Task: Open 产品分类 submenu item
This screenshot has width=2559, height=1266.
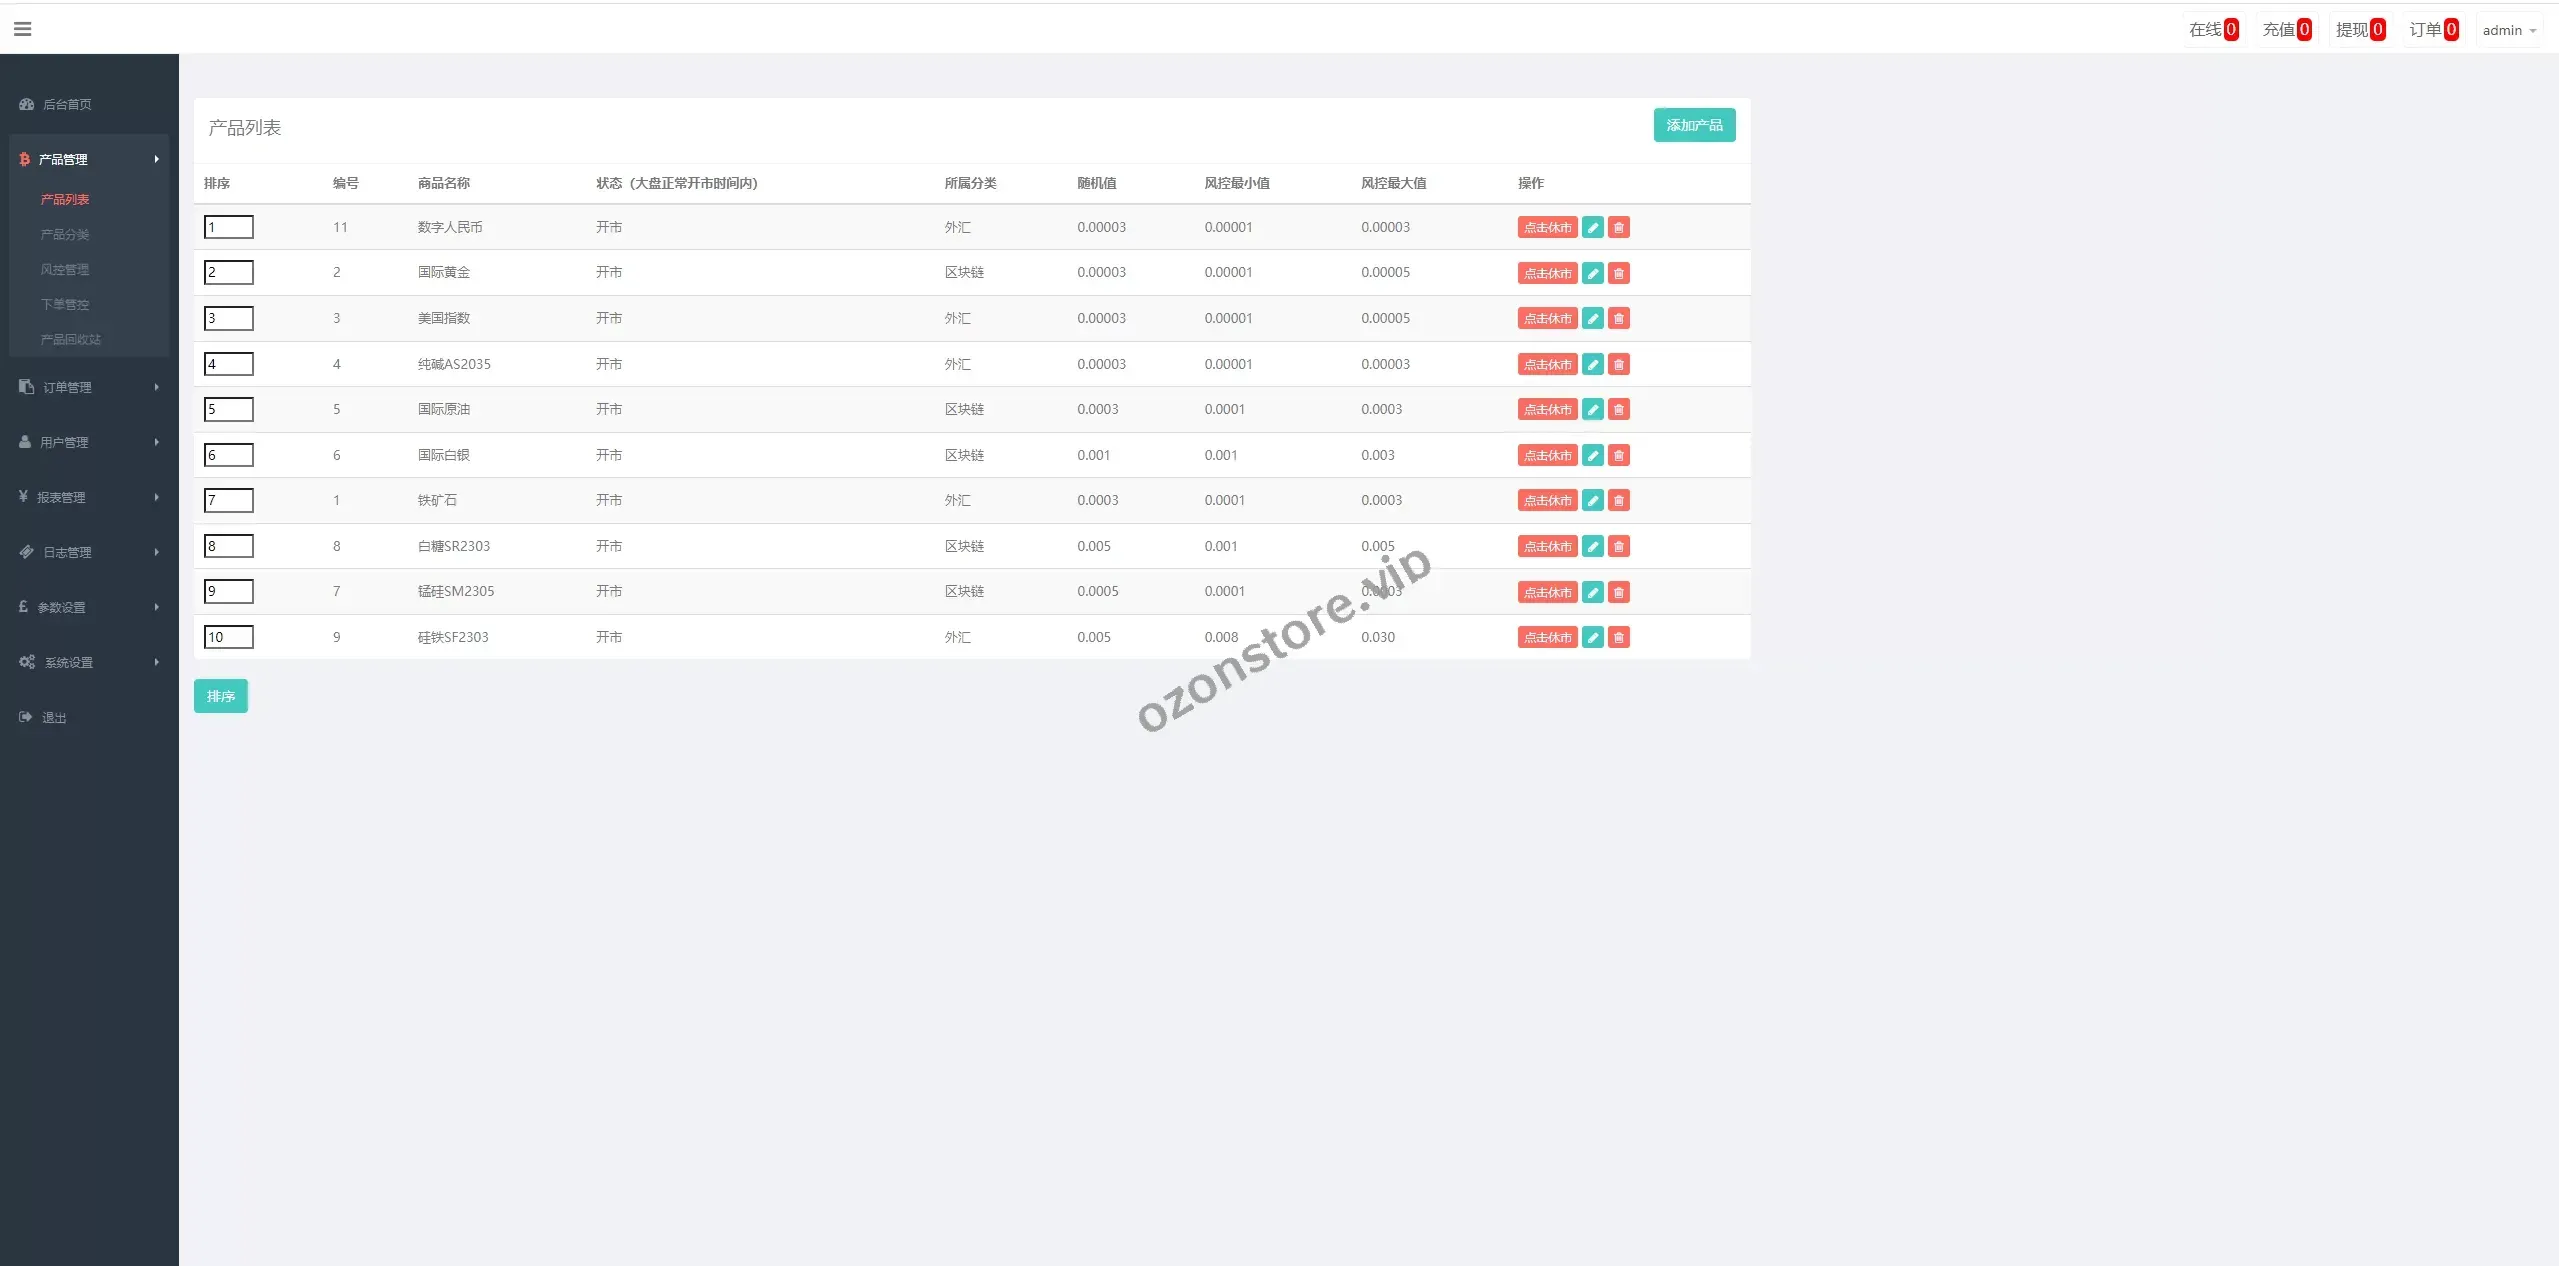Action: point(65,234)
